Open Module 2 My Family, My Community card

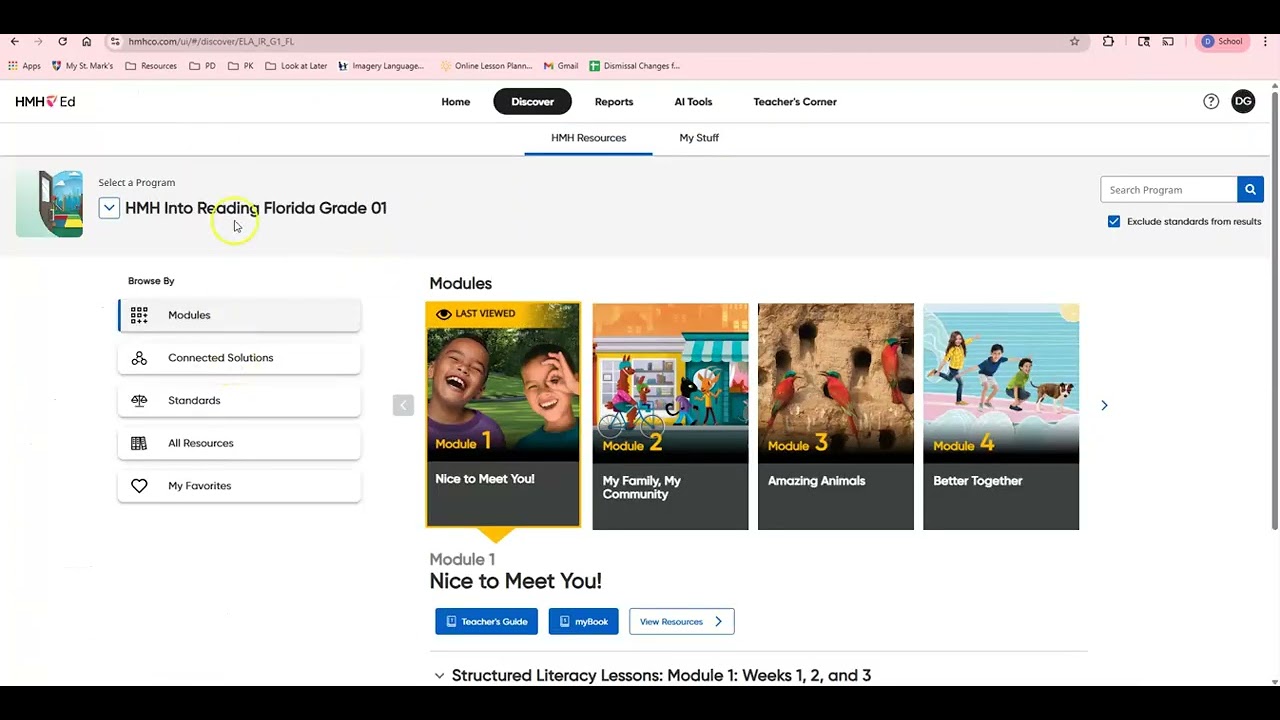pos(670,417)
